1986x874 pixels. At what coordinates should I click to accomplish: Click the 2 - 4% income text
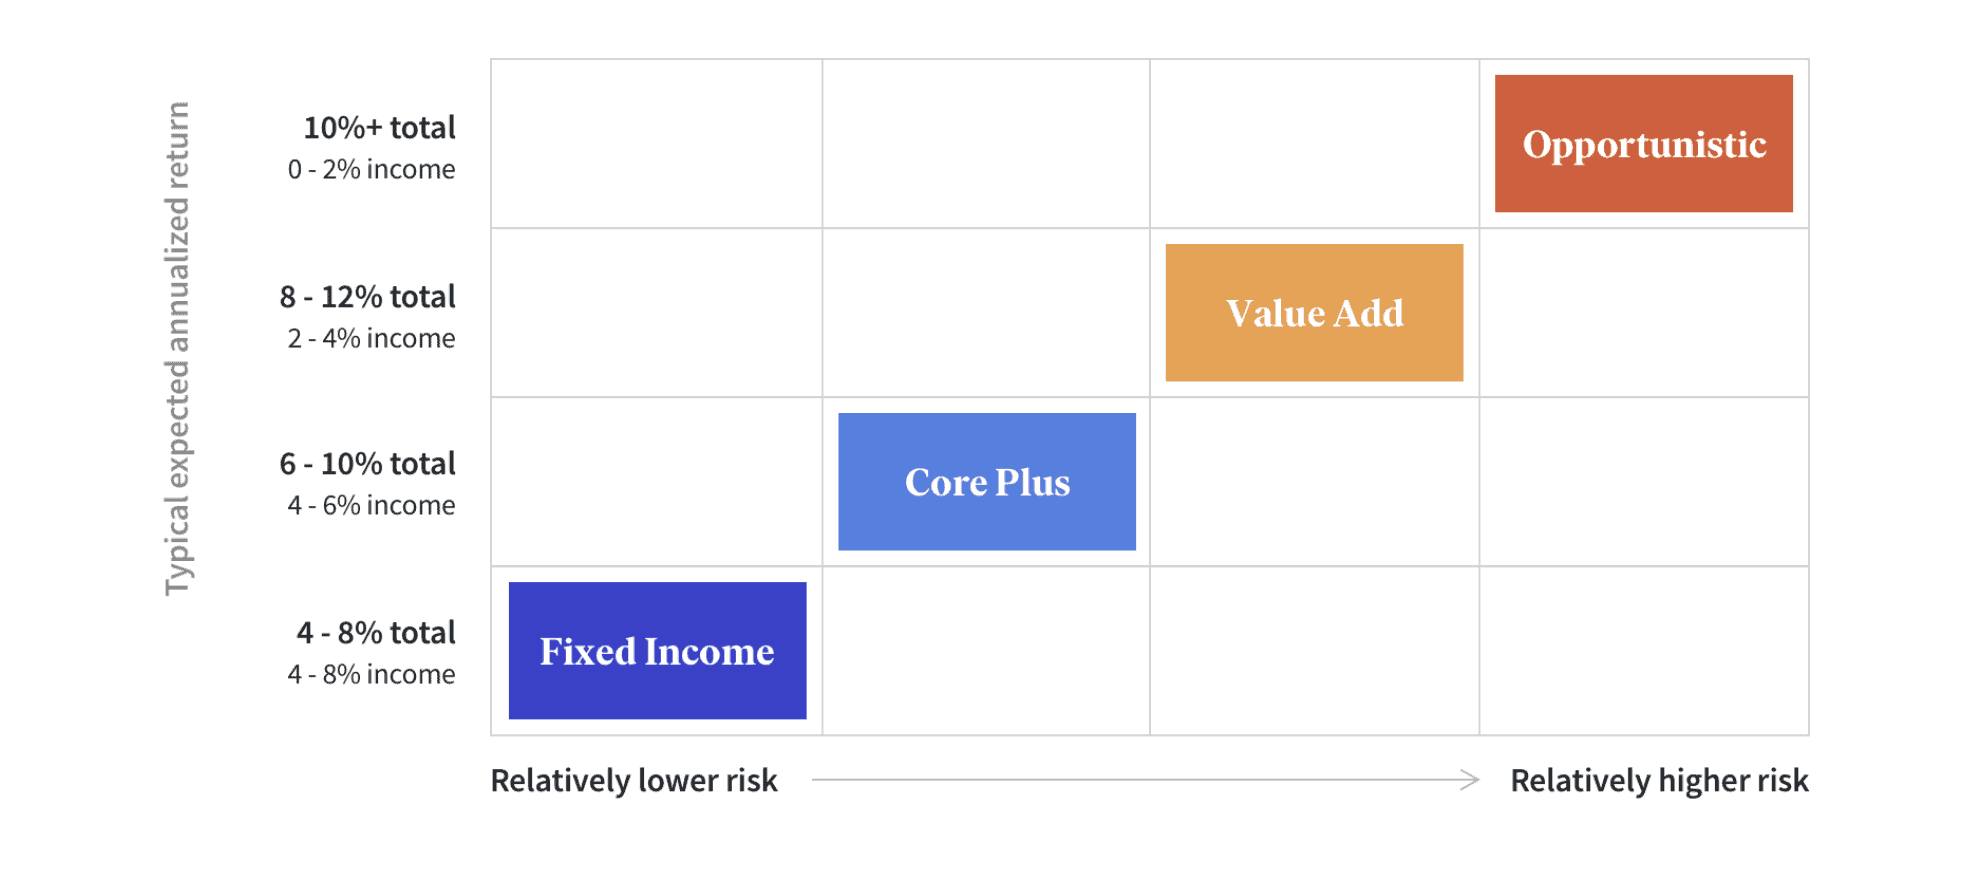371,339
